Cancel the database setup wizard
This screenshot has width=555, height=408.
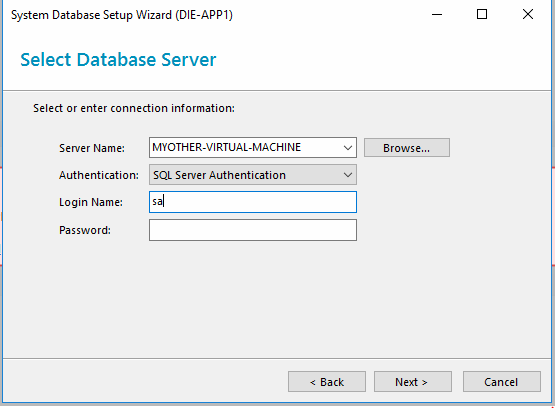[x=502, y=382]
